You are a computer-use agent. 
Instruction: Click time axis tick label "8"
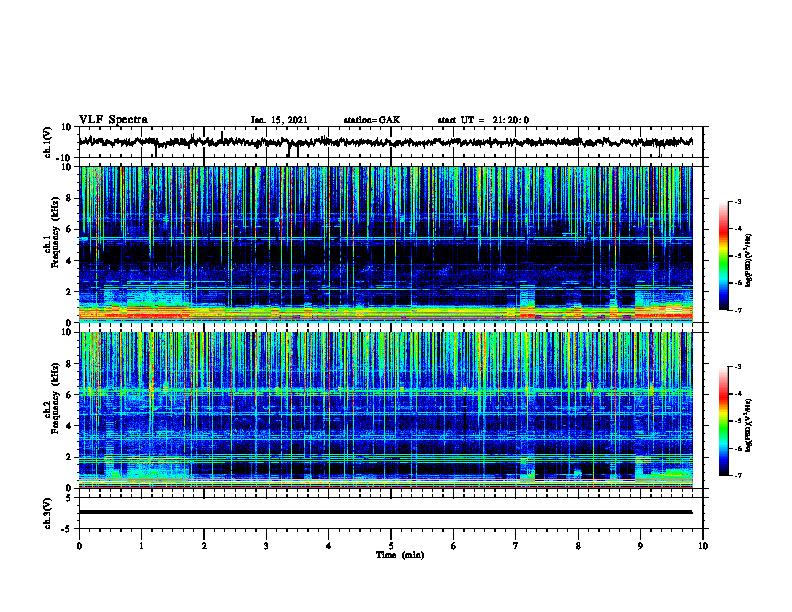pyautogui.click(x=578, y=546)
